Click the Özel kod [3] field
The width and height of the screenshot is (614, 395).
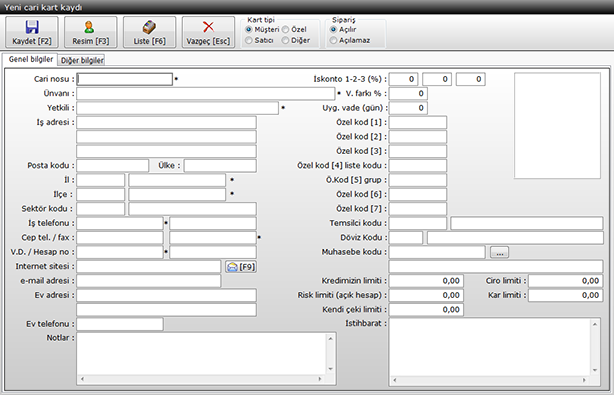[418, 151]
